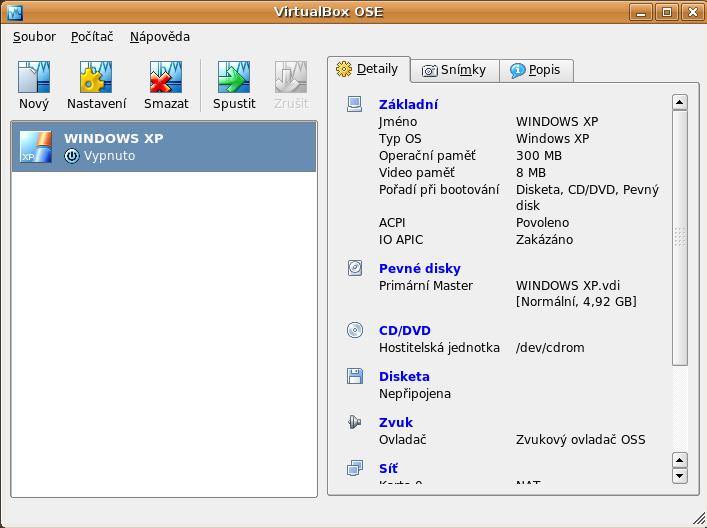This screenshot has width=707, height=528.
Task: Open the Síť settings link
Action: 388,468
